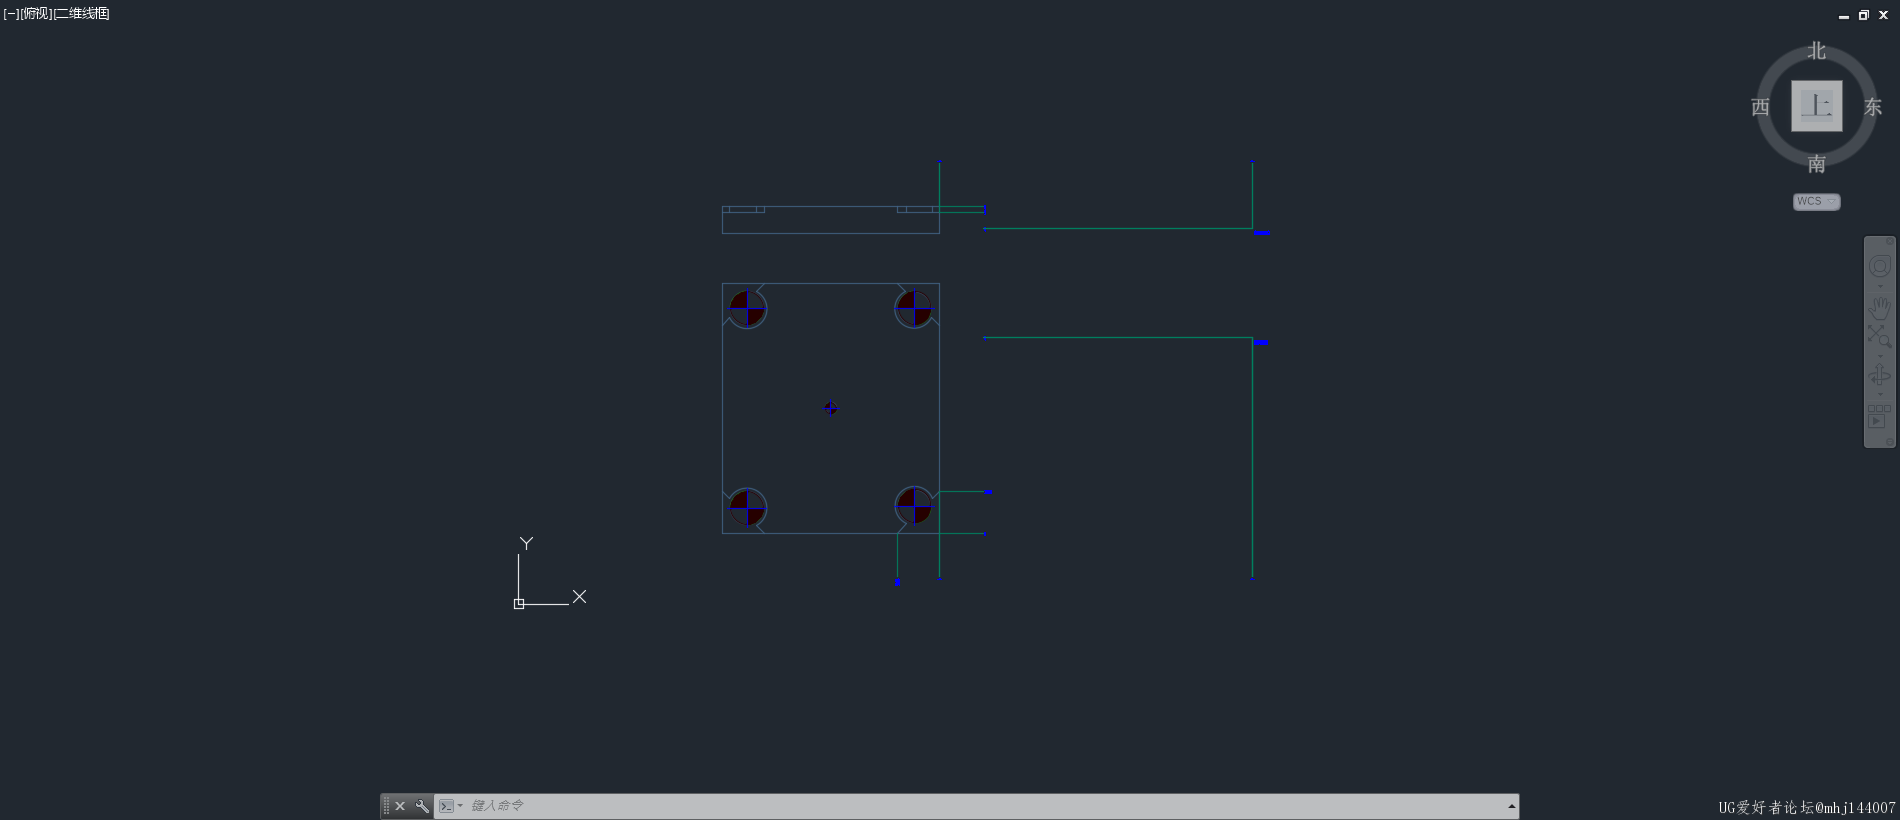Close the drawing window
This screenshot has height=820, width=1900.
[1883, 15]
